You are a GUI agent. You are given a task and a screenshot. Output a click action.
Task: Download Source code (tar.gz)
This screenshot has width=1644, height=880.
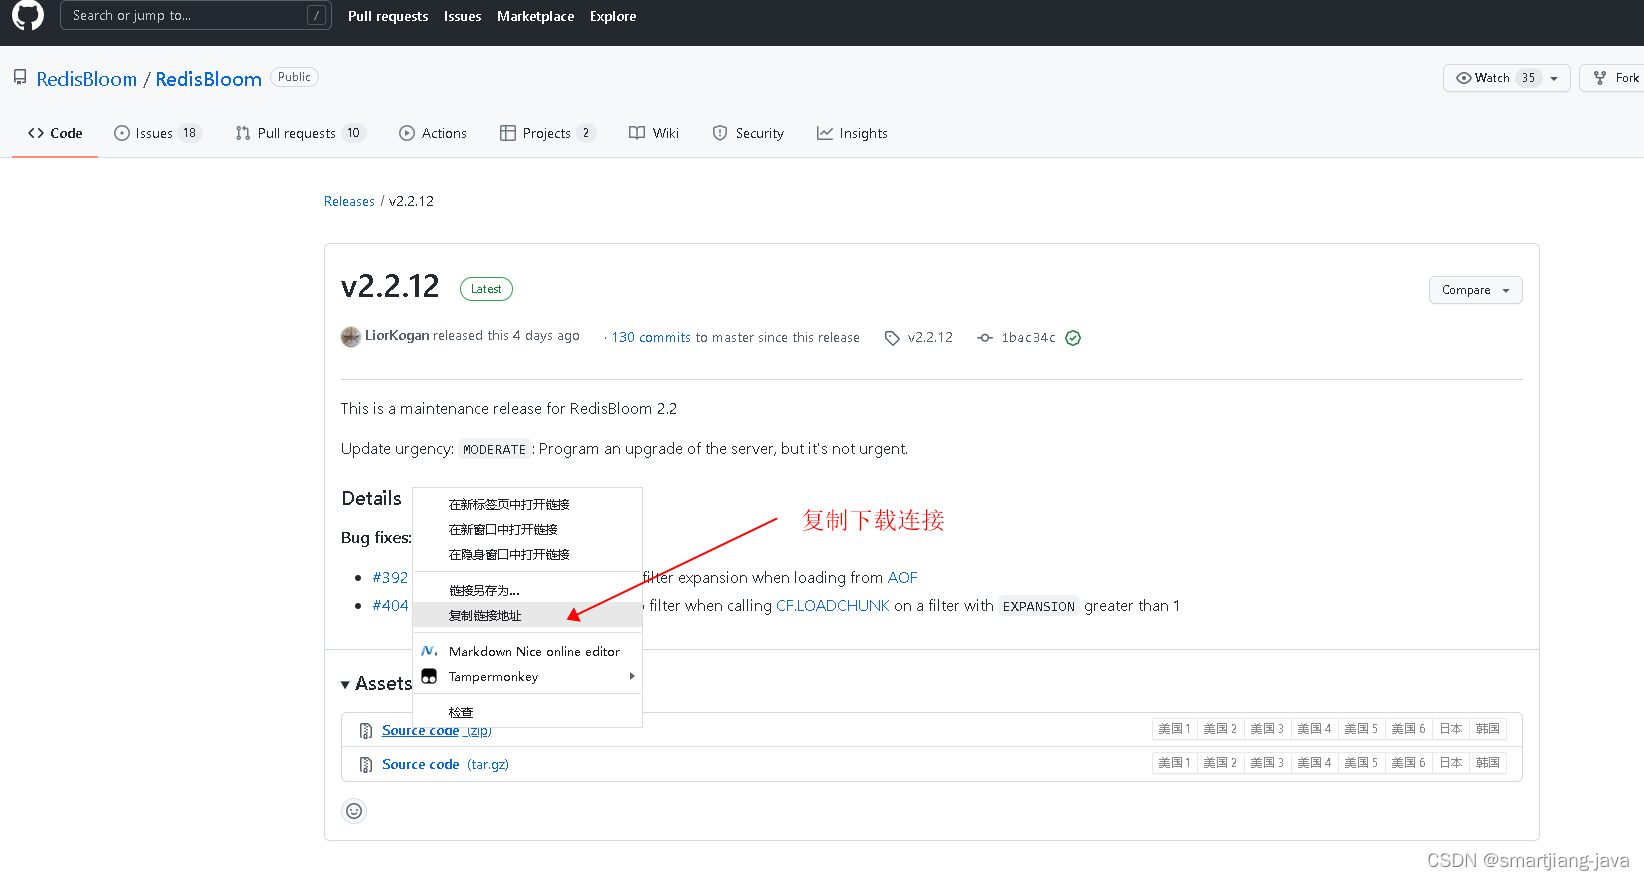[445, 764]
